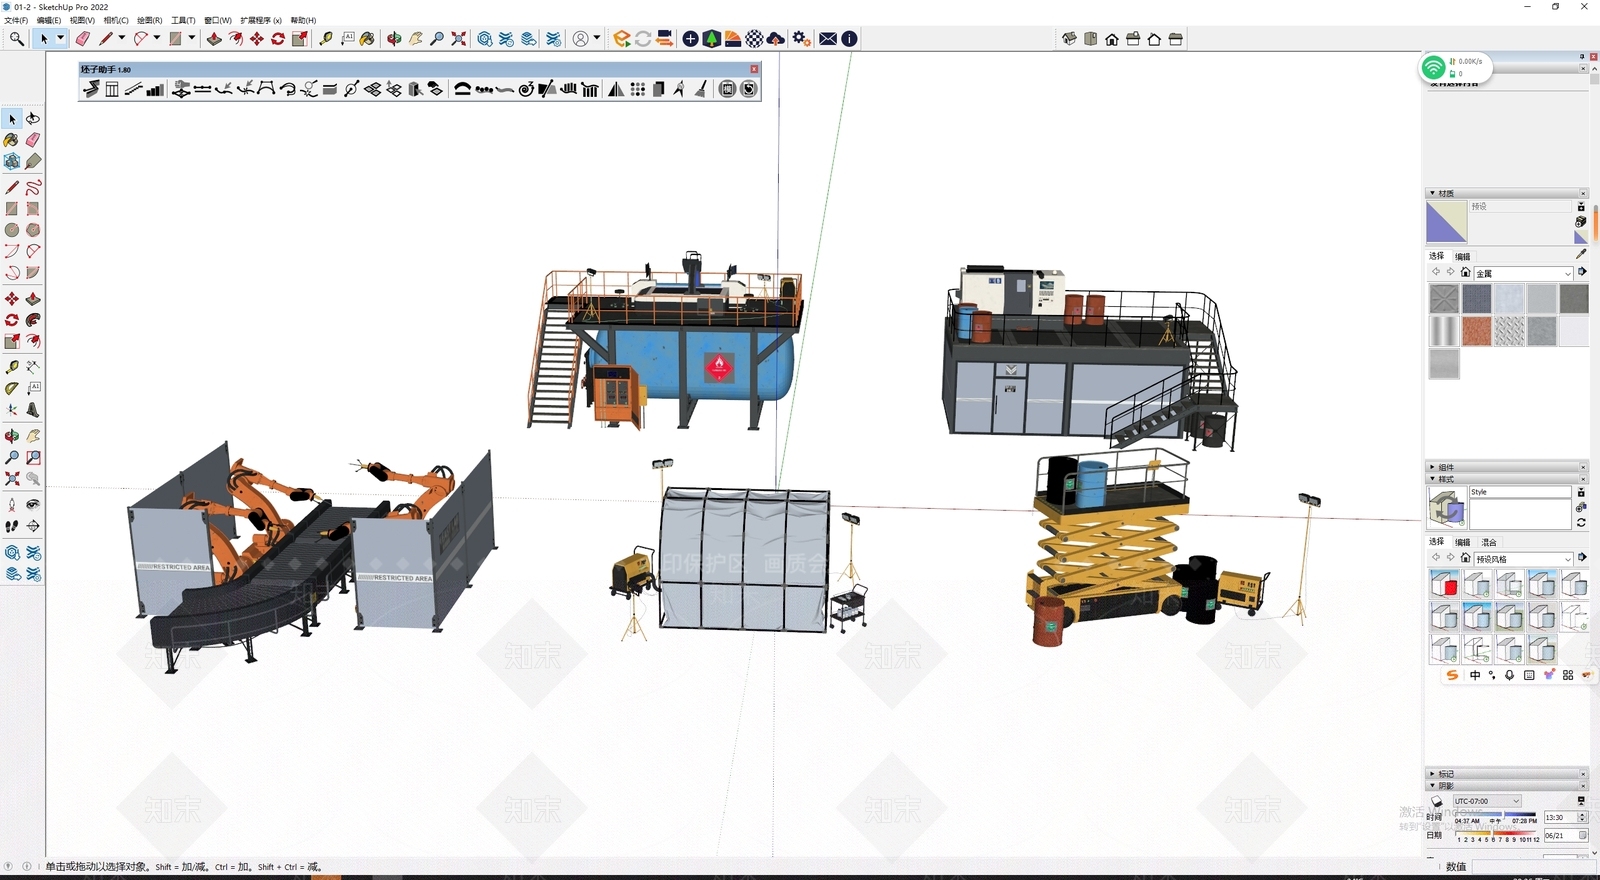Open the Line tool variant dropdown arrow
Viewport: 1600px width, 880px height.
pos(122,39)
